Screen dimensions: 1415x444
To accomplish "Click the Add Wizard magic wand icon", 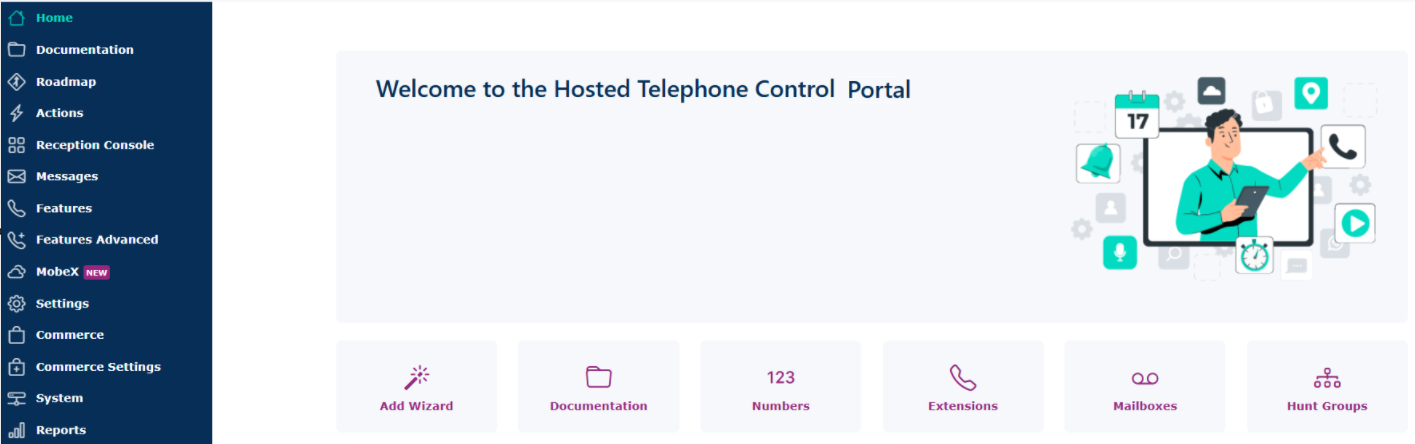I will 416,377.
